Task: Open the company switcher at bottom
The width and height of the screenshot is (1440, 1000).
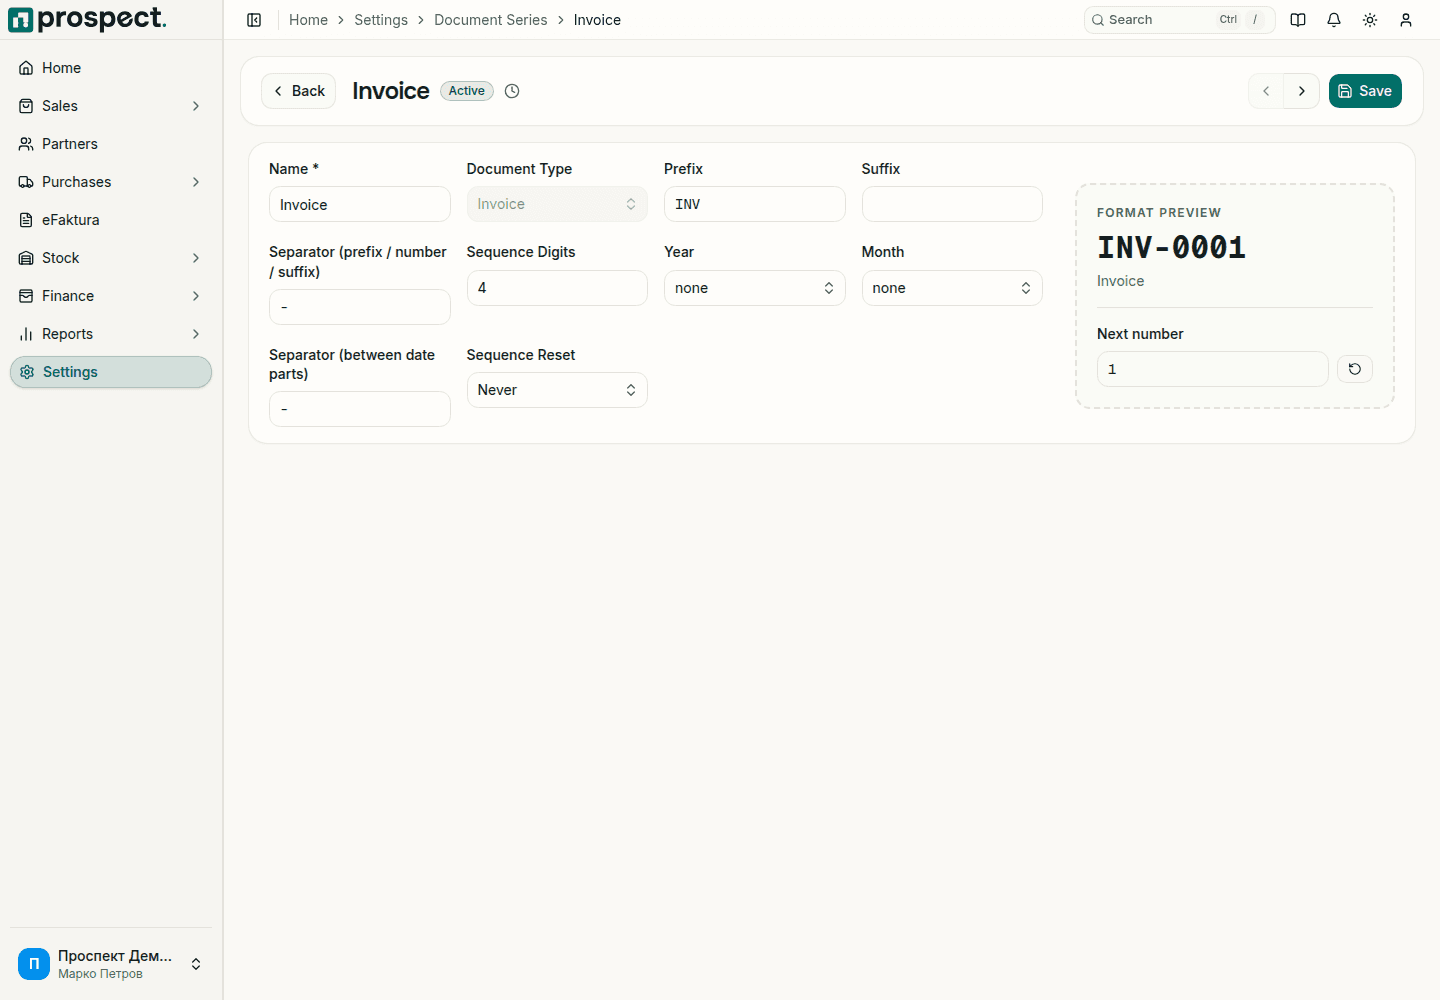Action: [x=111, y=964]
